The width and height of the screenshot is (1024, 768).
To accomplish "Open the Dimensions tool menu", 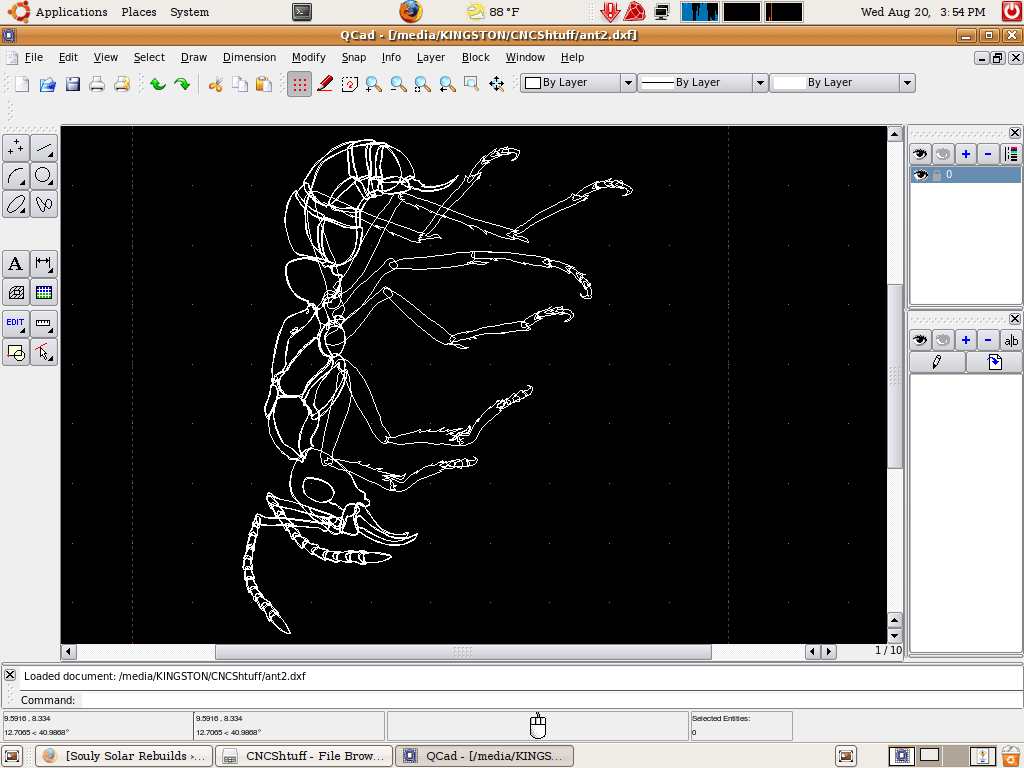I will [x=44, y=264].
